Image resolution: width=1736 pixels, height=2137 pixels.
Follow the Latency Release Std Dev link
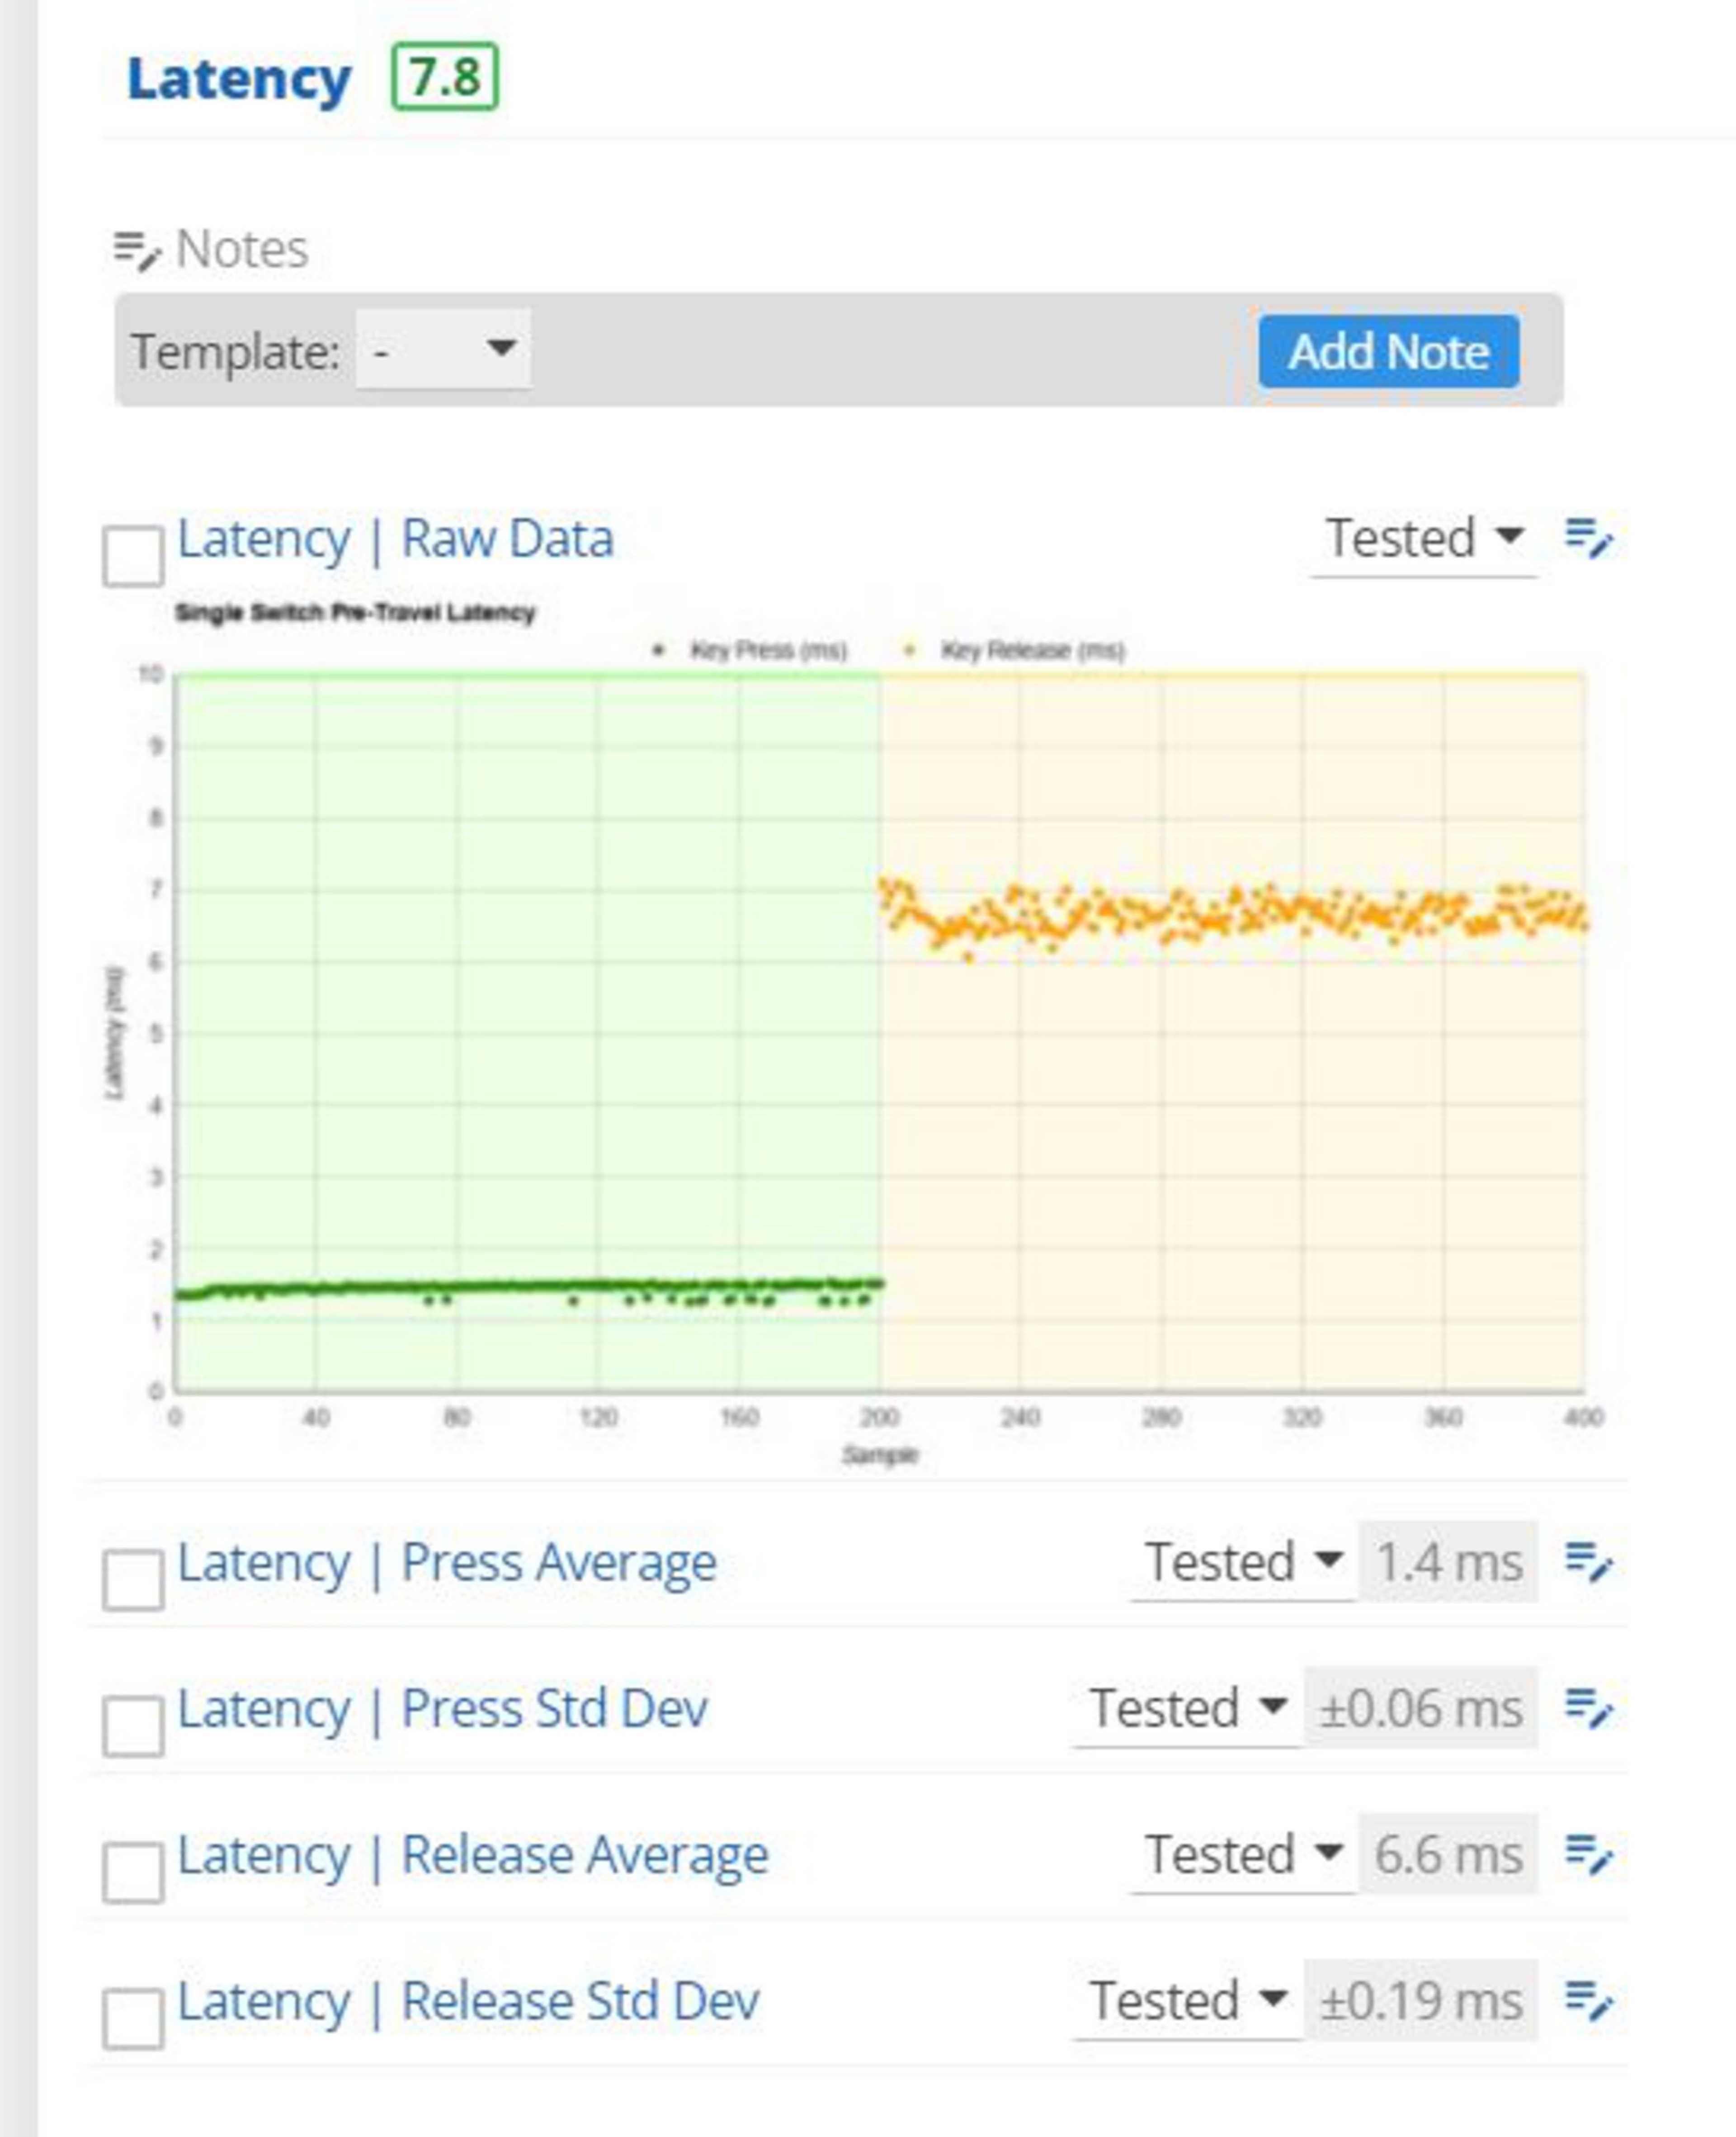pyautogui.click(x=468, y=2001)
